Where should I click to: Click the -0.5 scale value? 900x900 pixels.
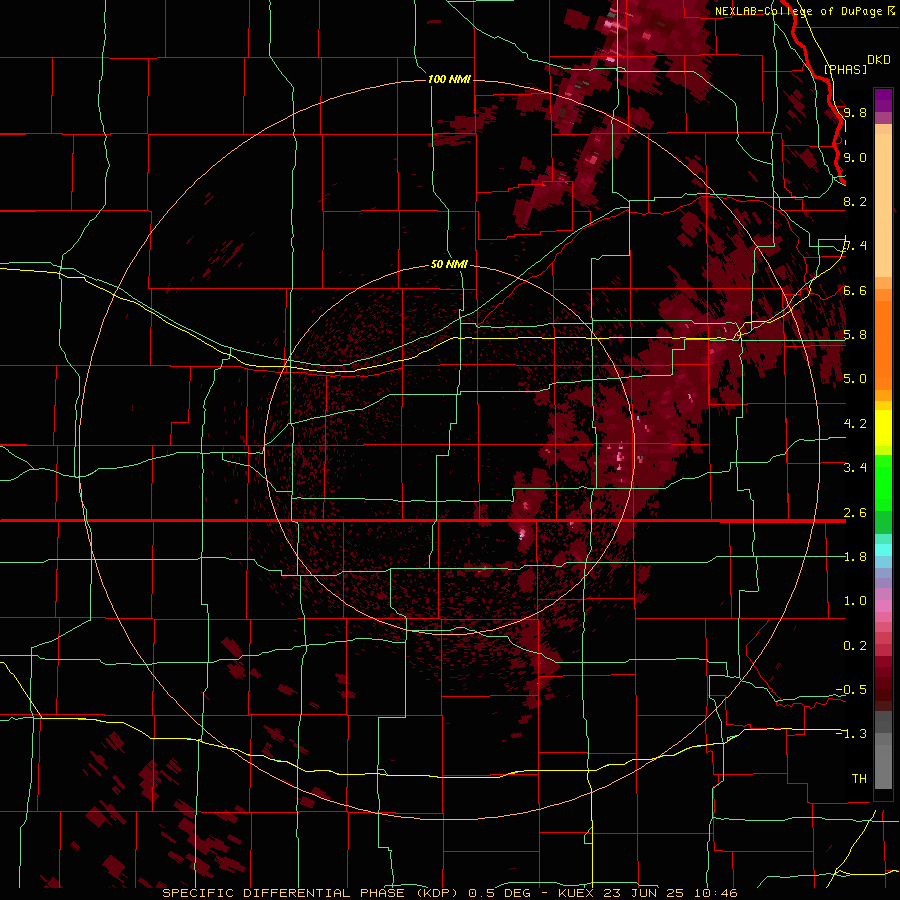851,689
